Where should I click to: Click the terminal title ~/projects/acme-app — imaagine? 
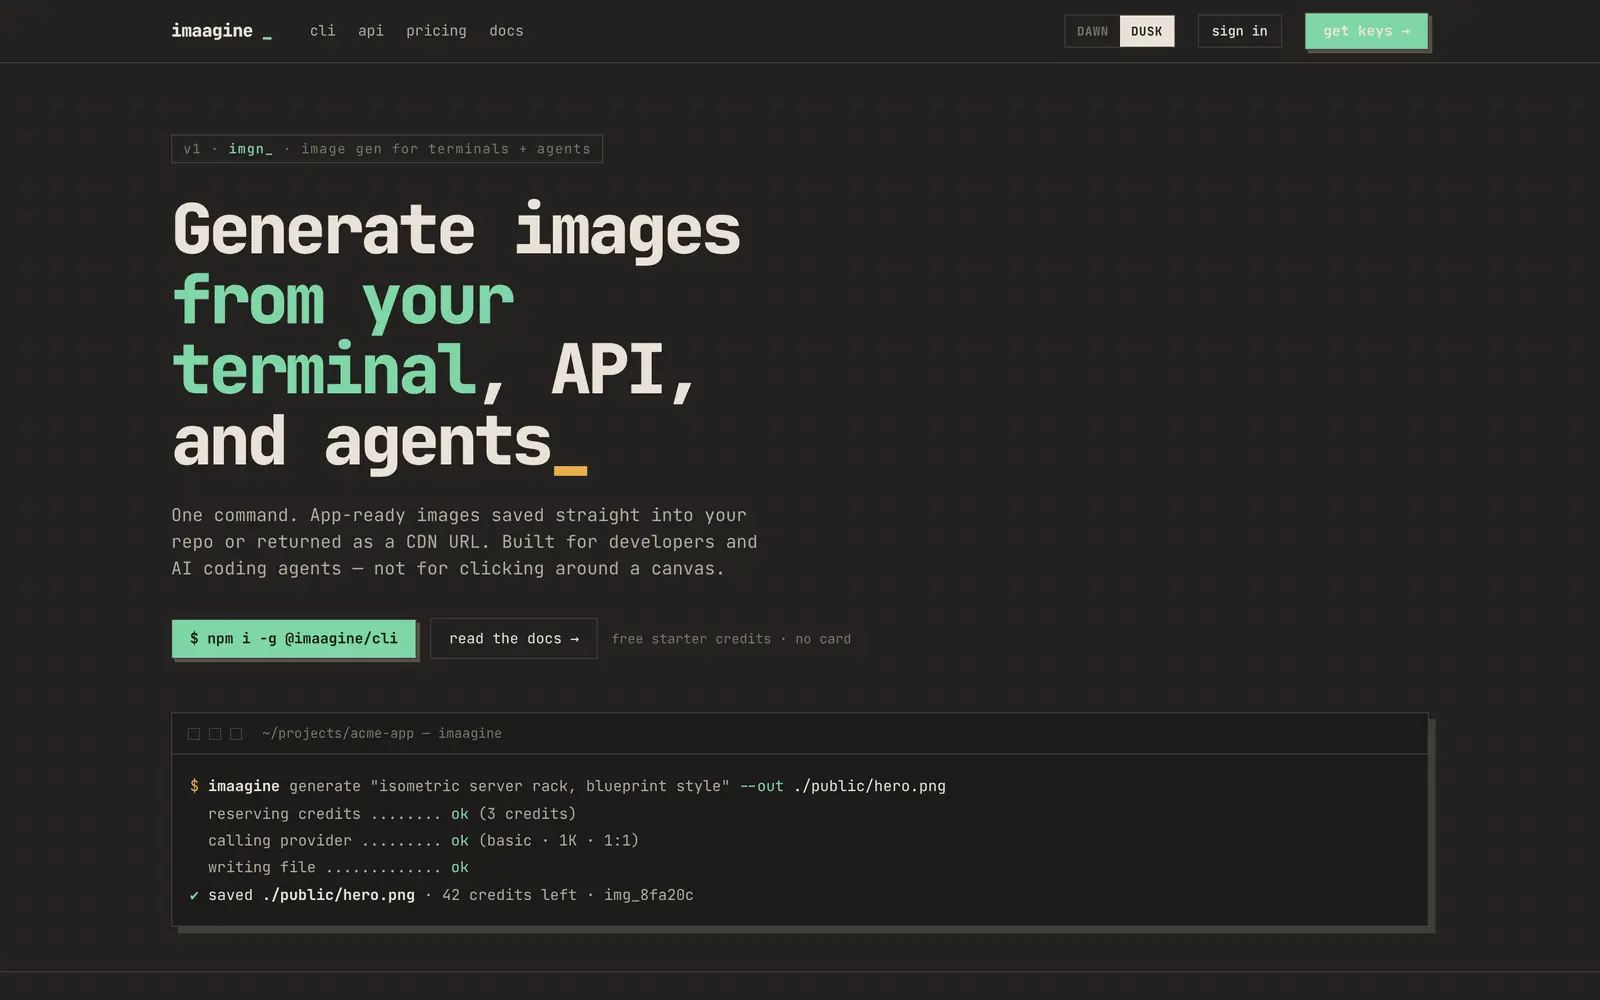click(382, 733)
